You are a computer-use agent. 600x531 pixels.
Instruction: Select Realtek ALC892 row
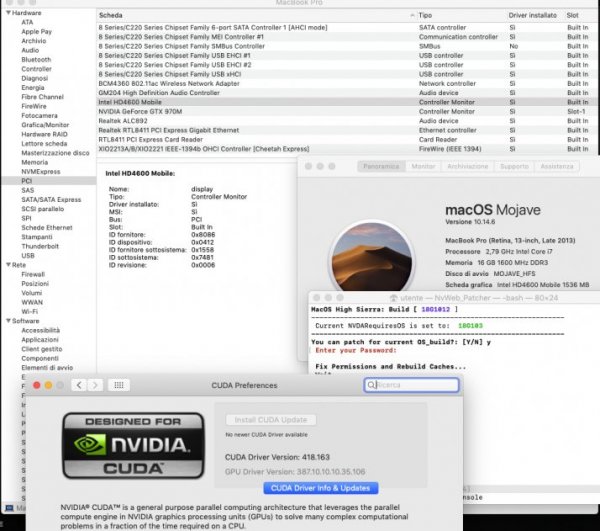pyautogui.click(x=346, y=121)
